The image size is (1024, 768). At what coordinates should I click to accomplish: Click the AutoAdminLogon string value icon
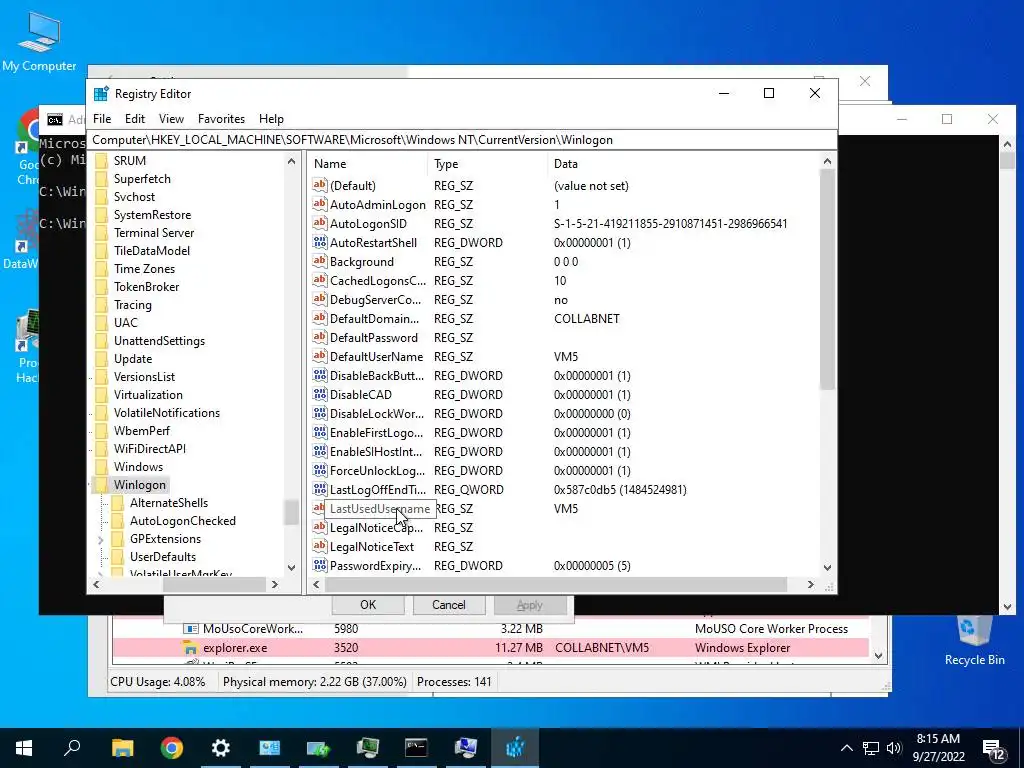319,204
